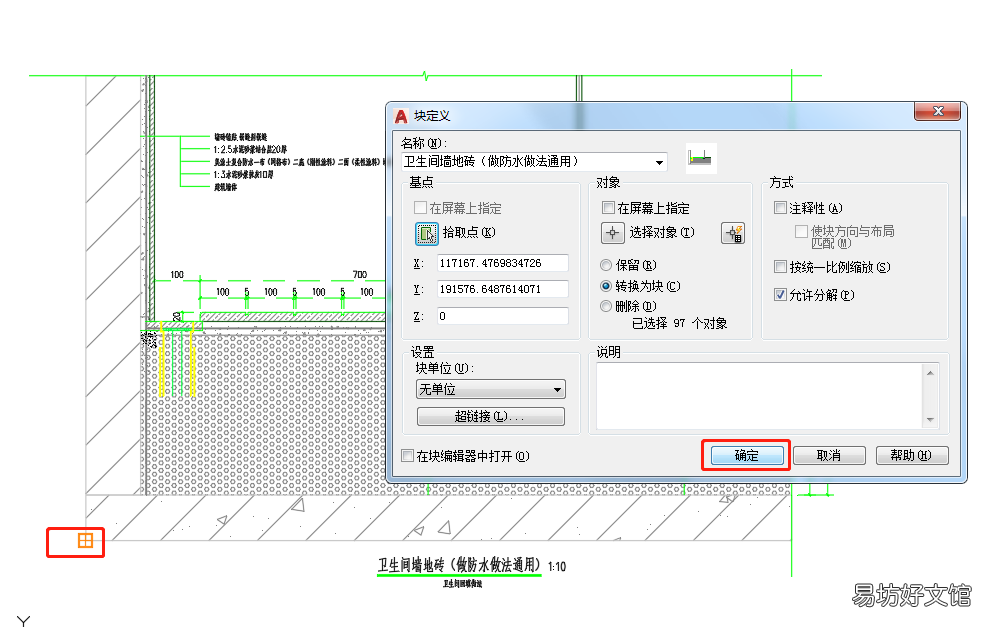Click the Pick point (拾取点) icon button

pyautogui.click(x=426, y=234)
